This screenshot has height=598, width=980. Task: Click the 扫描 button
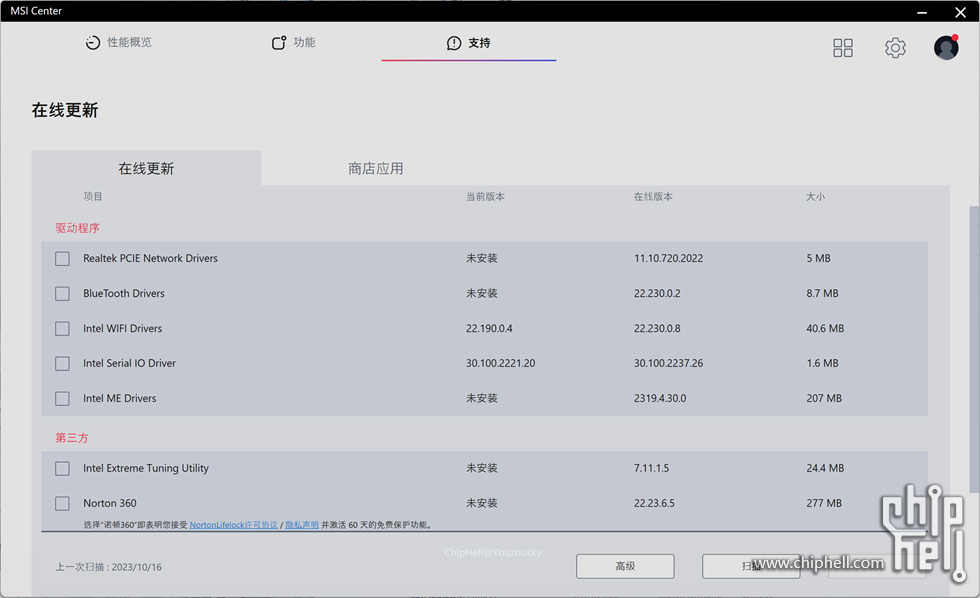point(751,566)
